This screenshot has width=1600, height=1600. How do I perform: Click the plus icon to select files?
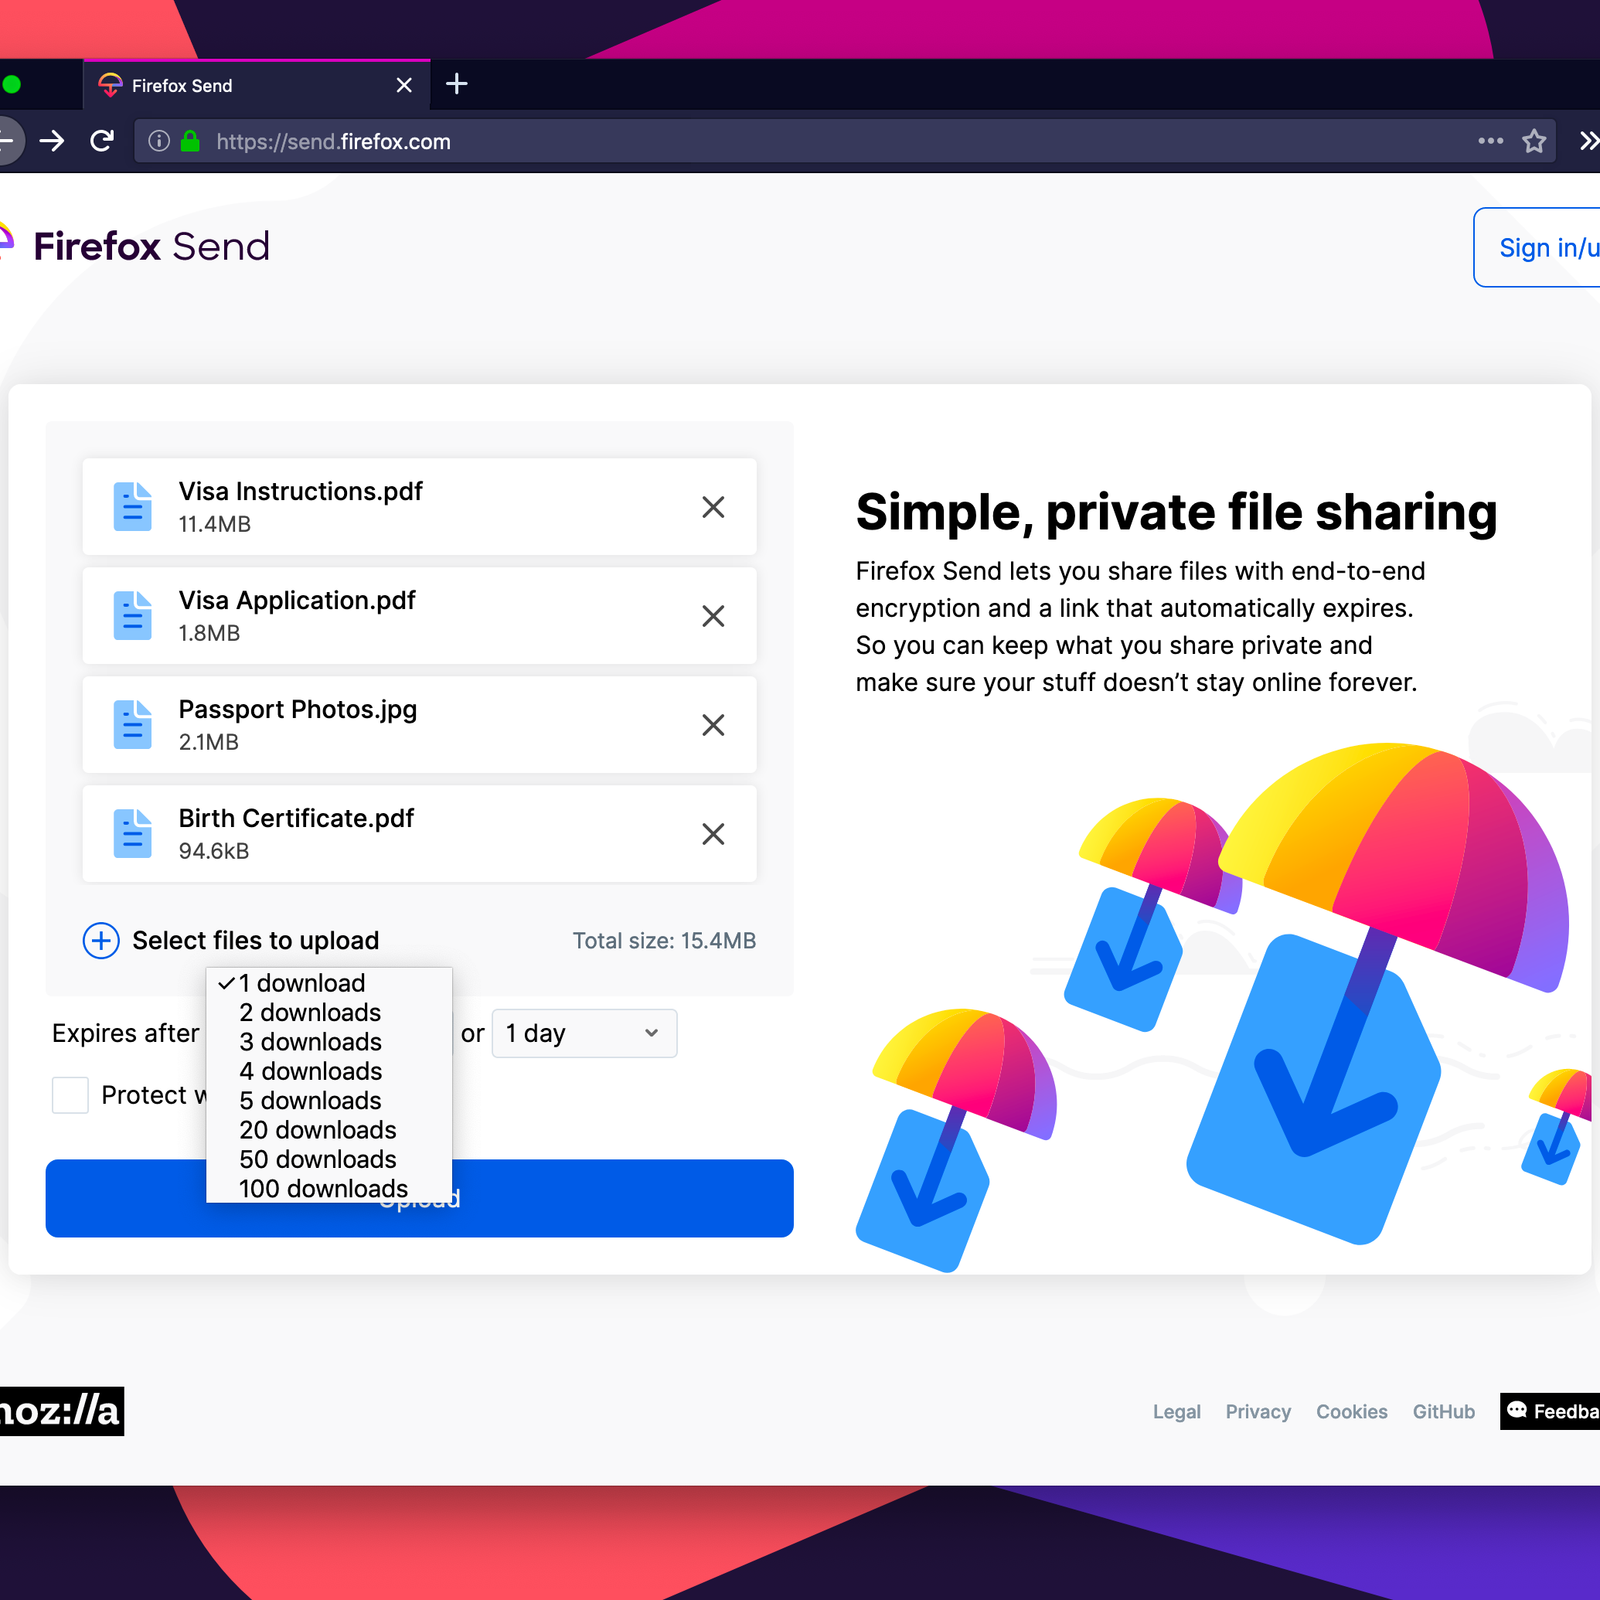[101, 941]
